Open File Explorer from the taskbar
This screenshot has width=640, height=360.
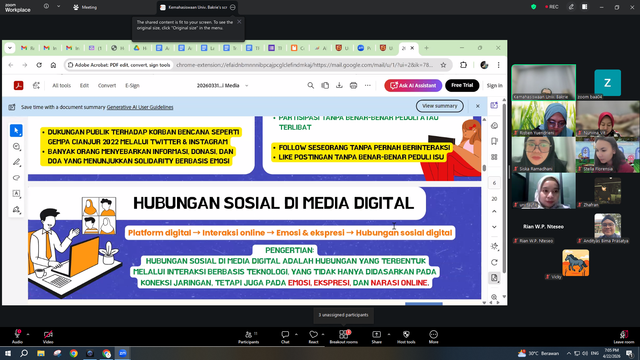[41, 353]
